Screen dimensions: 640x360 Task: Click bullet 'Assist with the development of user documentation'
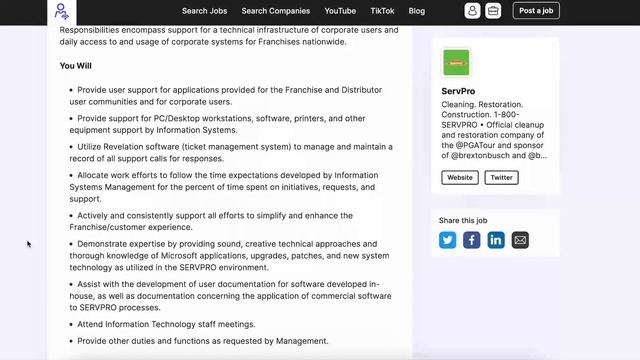pyautogui.click(x=230, y=296)
